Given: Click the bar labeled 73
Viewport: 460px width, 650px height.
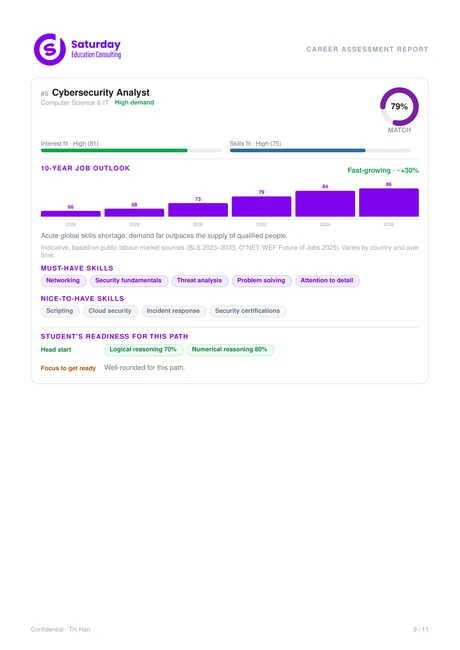Looking at the screenshot, I should click(x=198, y=210).
